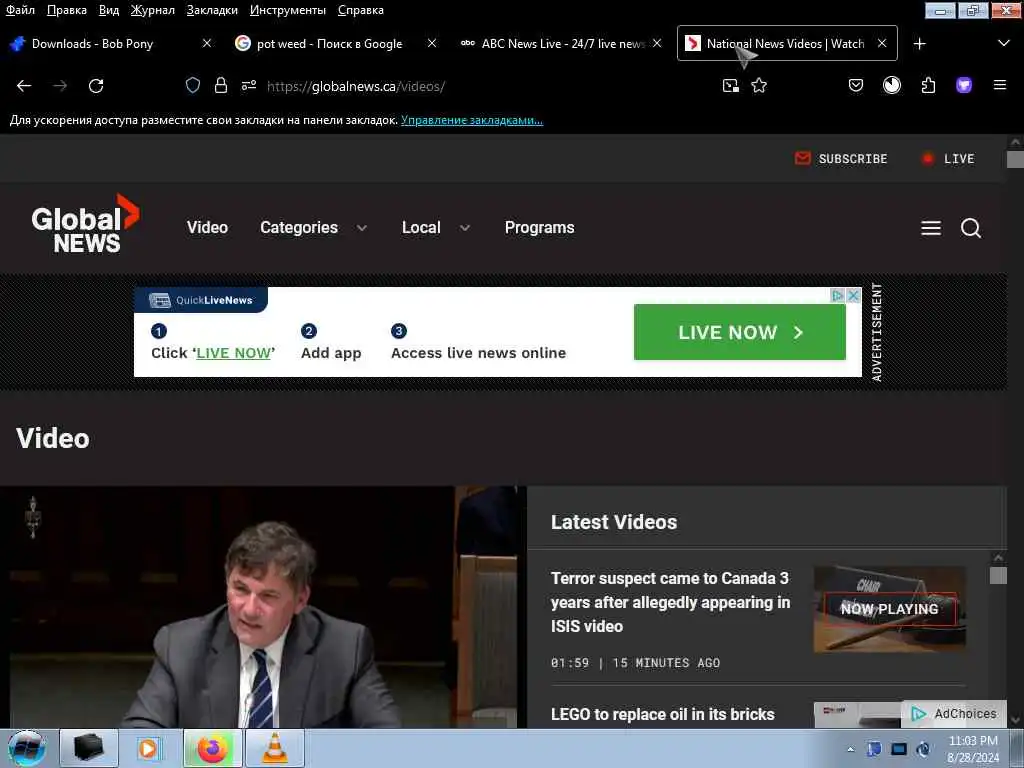Screen dimensions: 1024x768
Task: Click the QuickLiveNews ad logo
Action: (201, 300)
